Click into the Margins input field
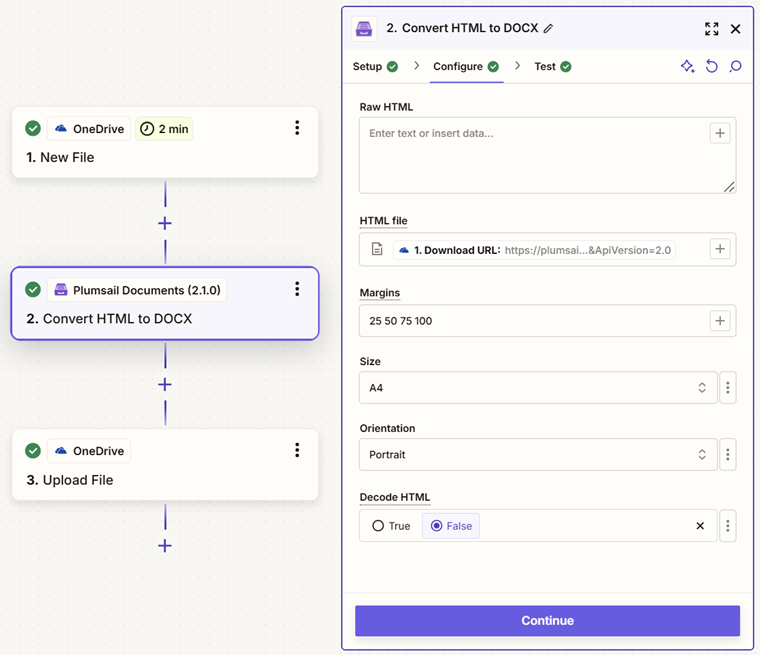 pyautogui.click(x=533, y=321)
